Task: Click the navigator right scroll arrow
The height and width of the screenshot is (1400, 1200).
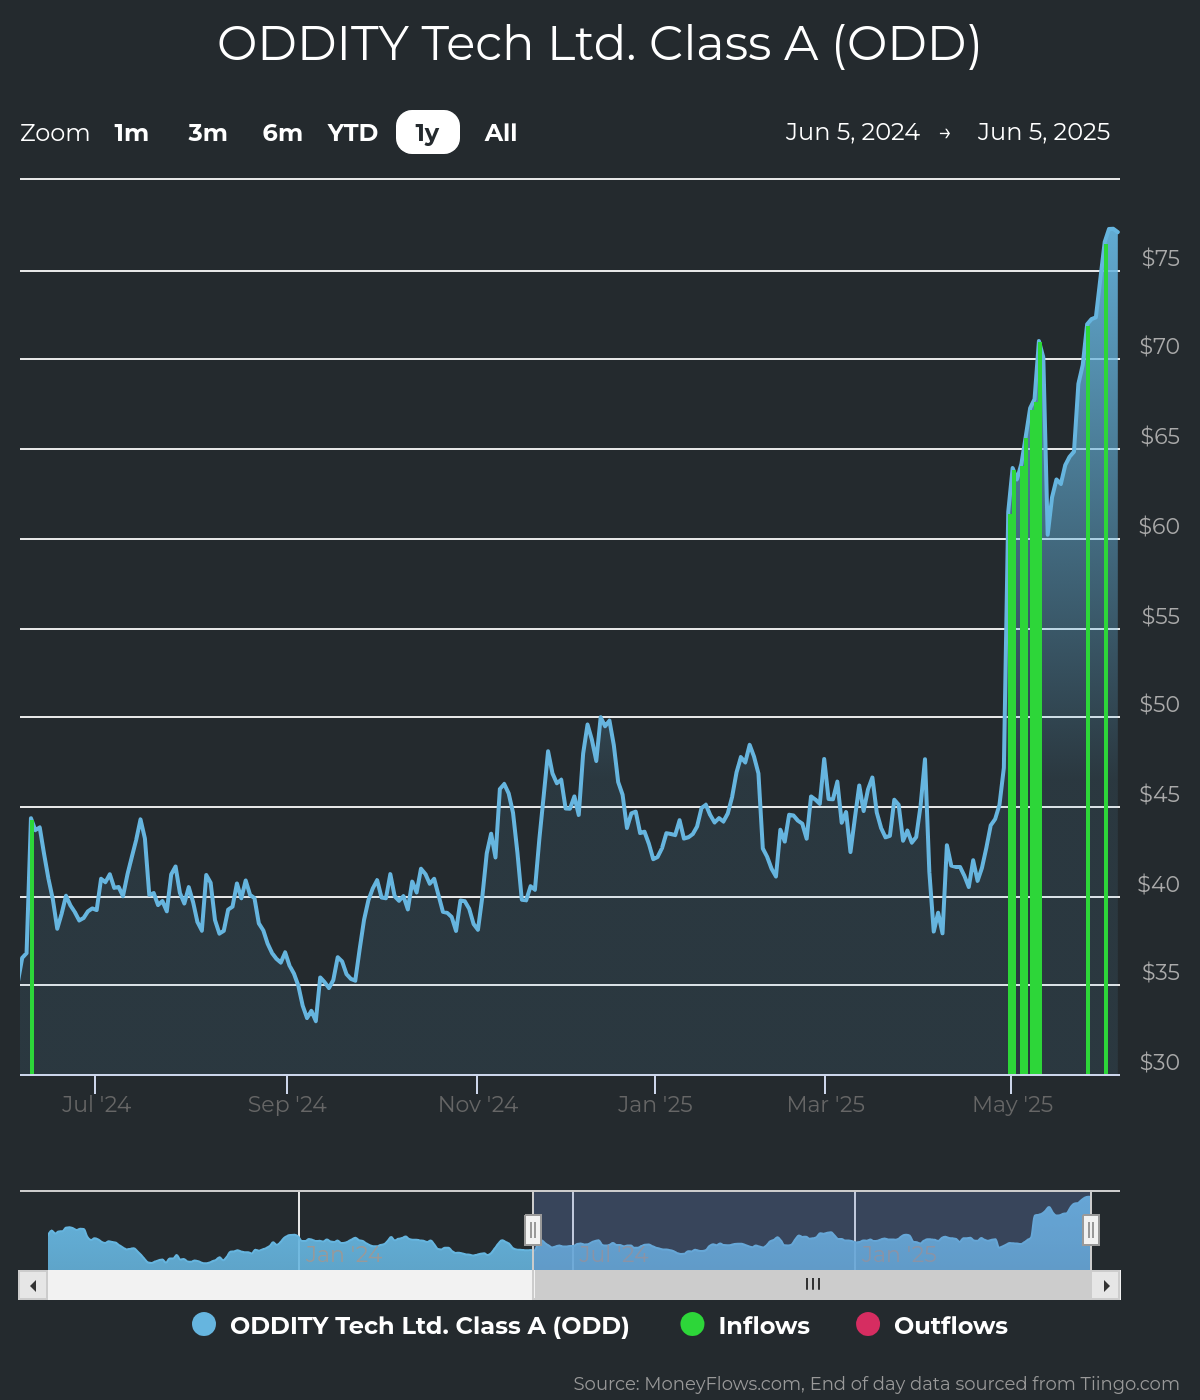Action: (1106, 1285)
